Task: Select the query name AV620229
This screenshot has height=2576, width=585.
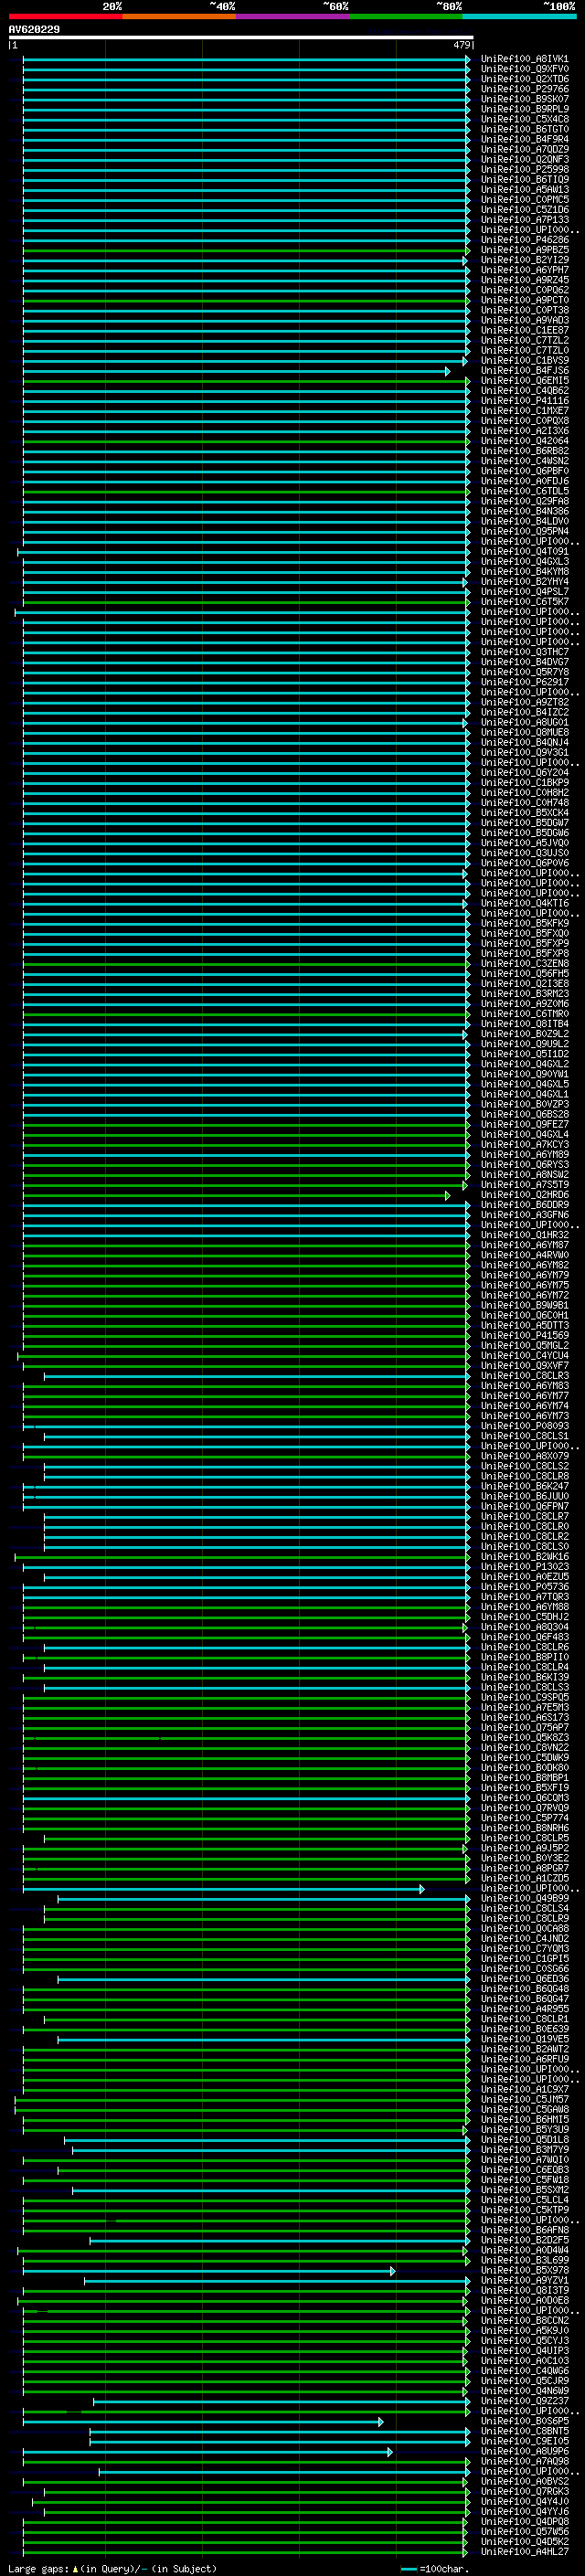Action: pos(34,29)
